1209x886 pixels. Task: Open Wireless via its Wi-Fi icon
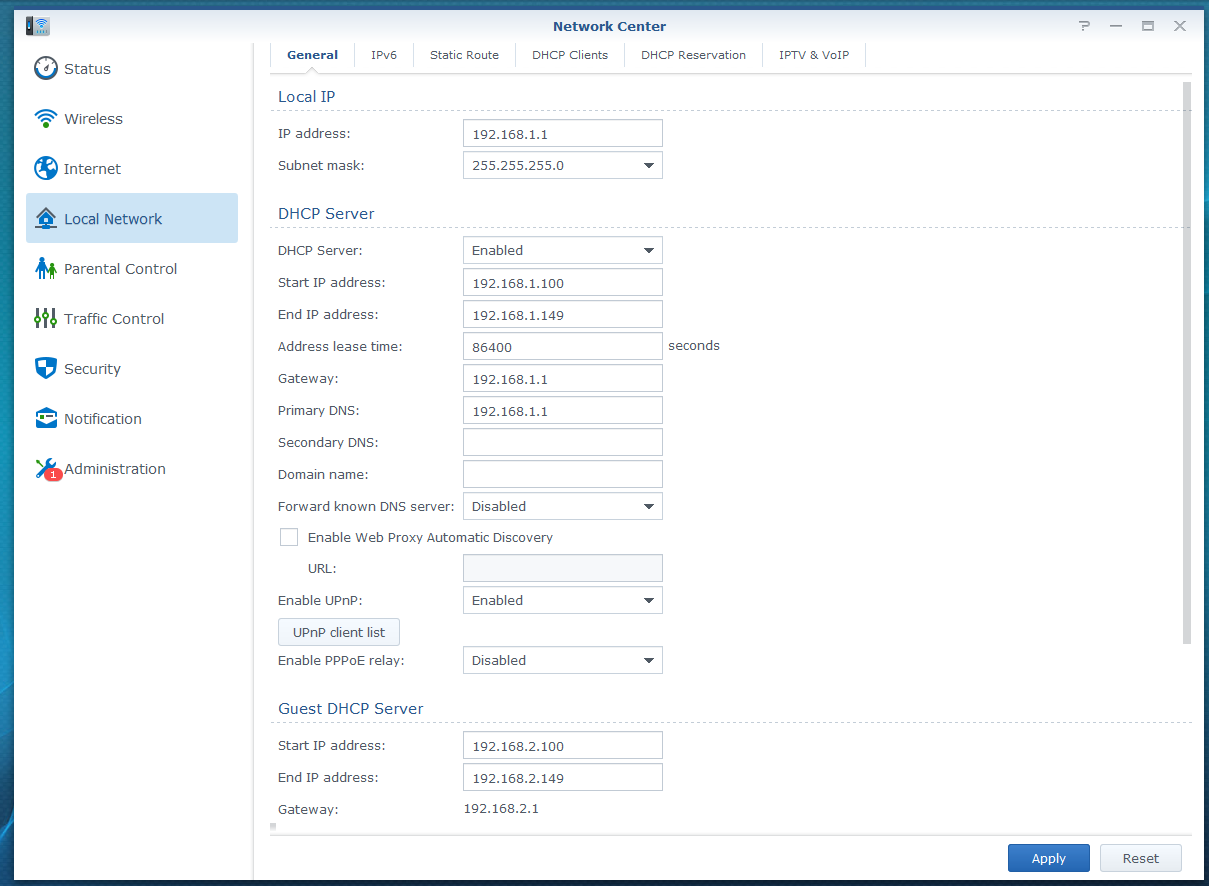click(x=46, y=119)
